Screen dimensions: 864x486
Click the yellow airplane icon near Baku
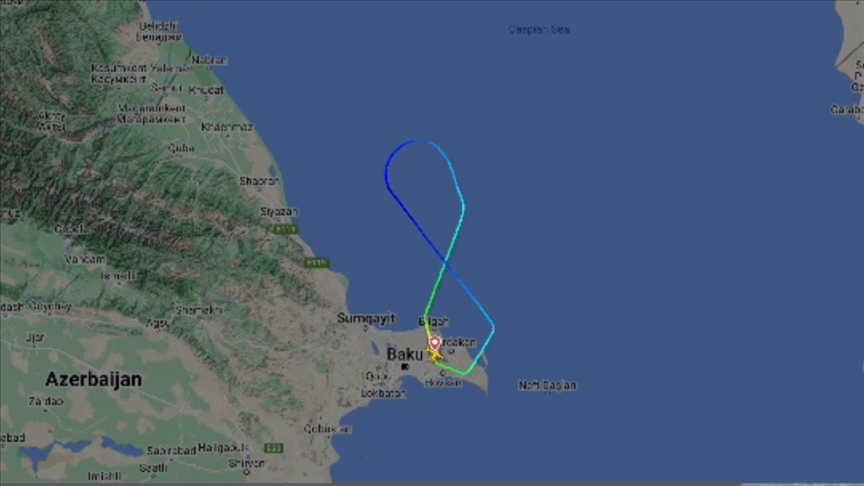point(435,356)
